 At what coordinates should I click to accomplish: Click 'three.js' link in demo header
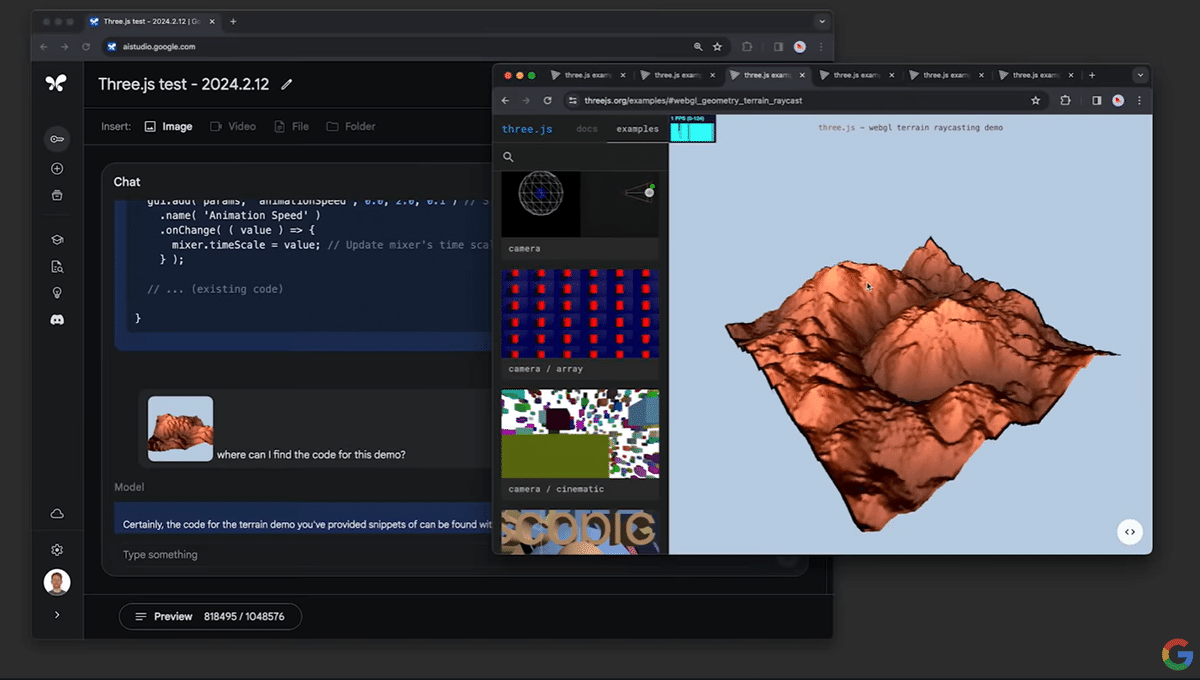(x=838, y=128)
